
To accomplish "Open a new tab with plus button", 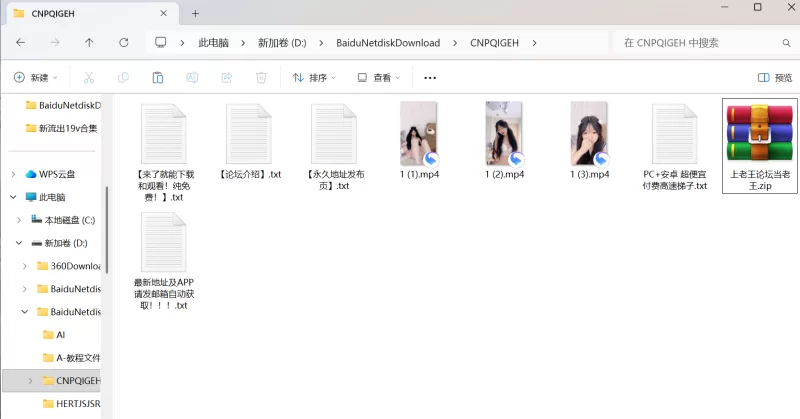I will pos(195,14).
